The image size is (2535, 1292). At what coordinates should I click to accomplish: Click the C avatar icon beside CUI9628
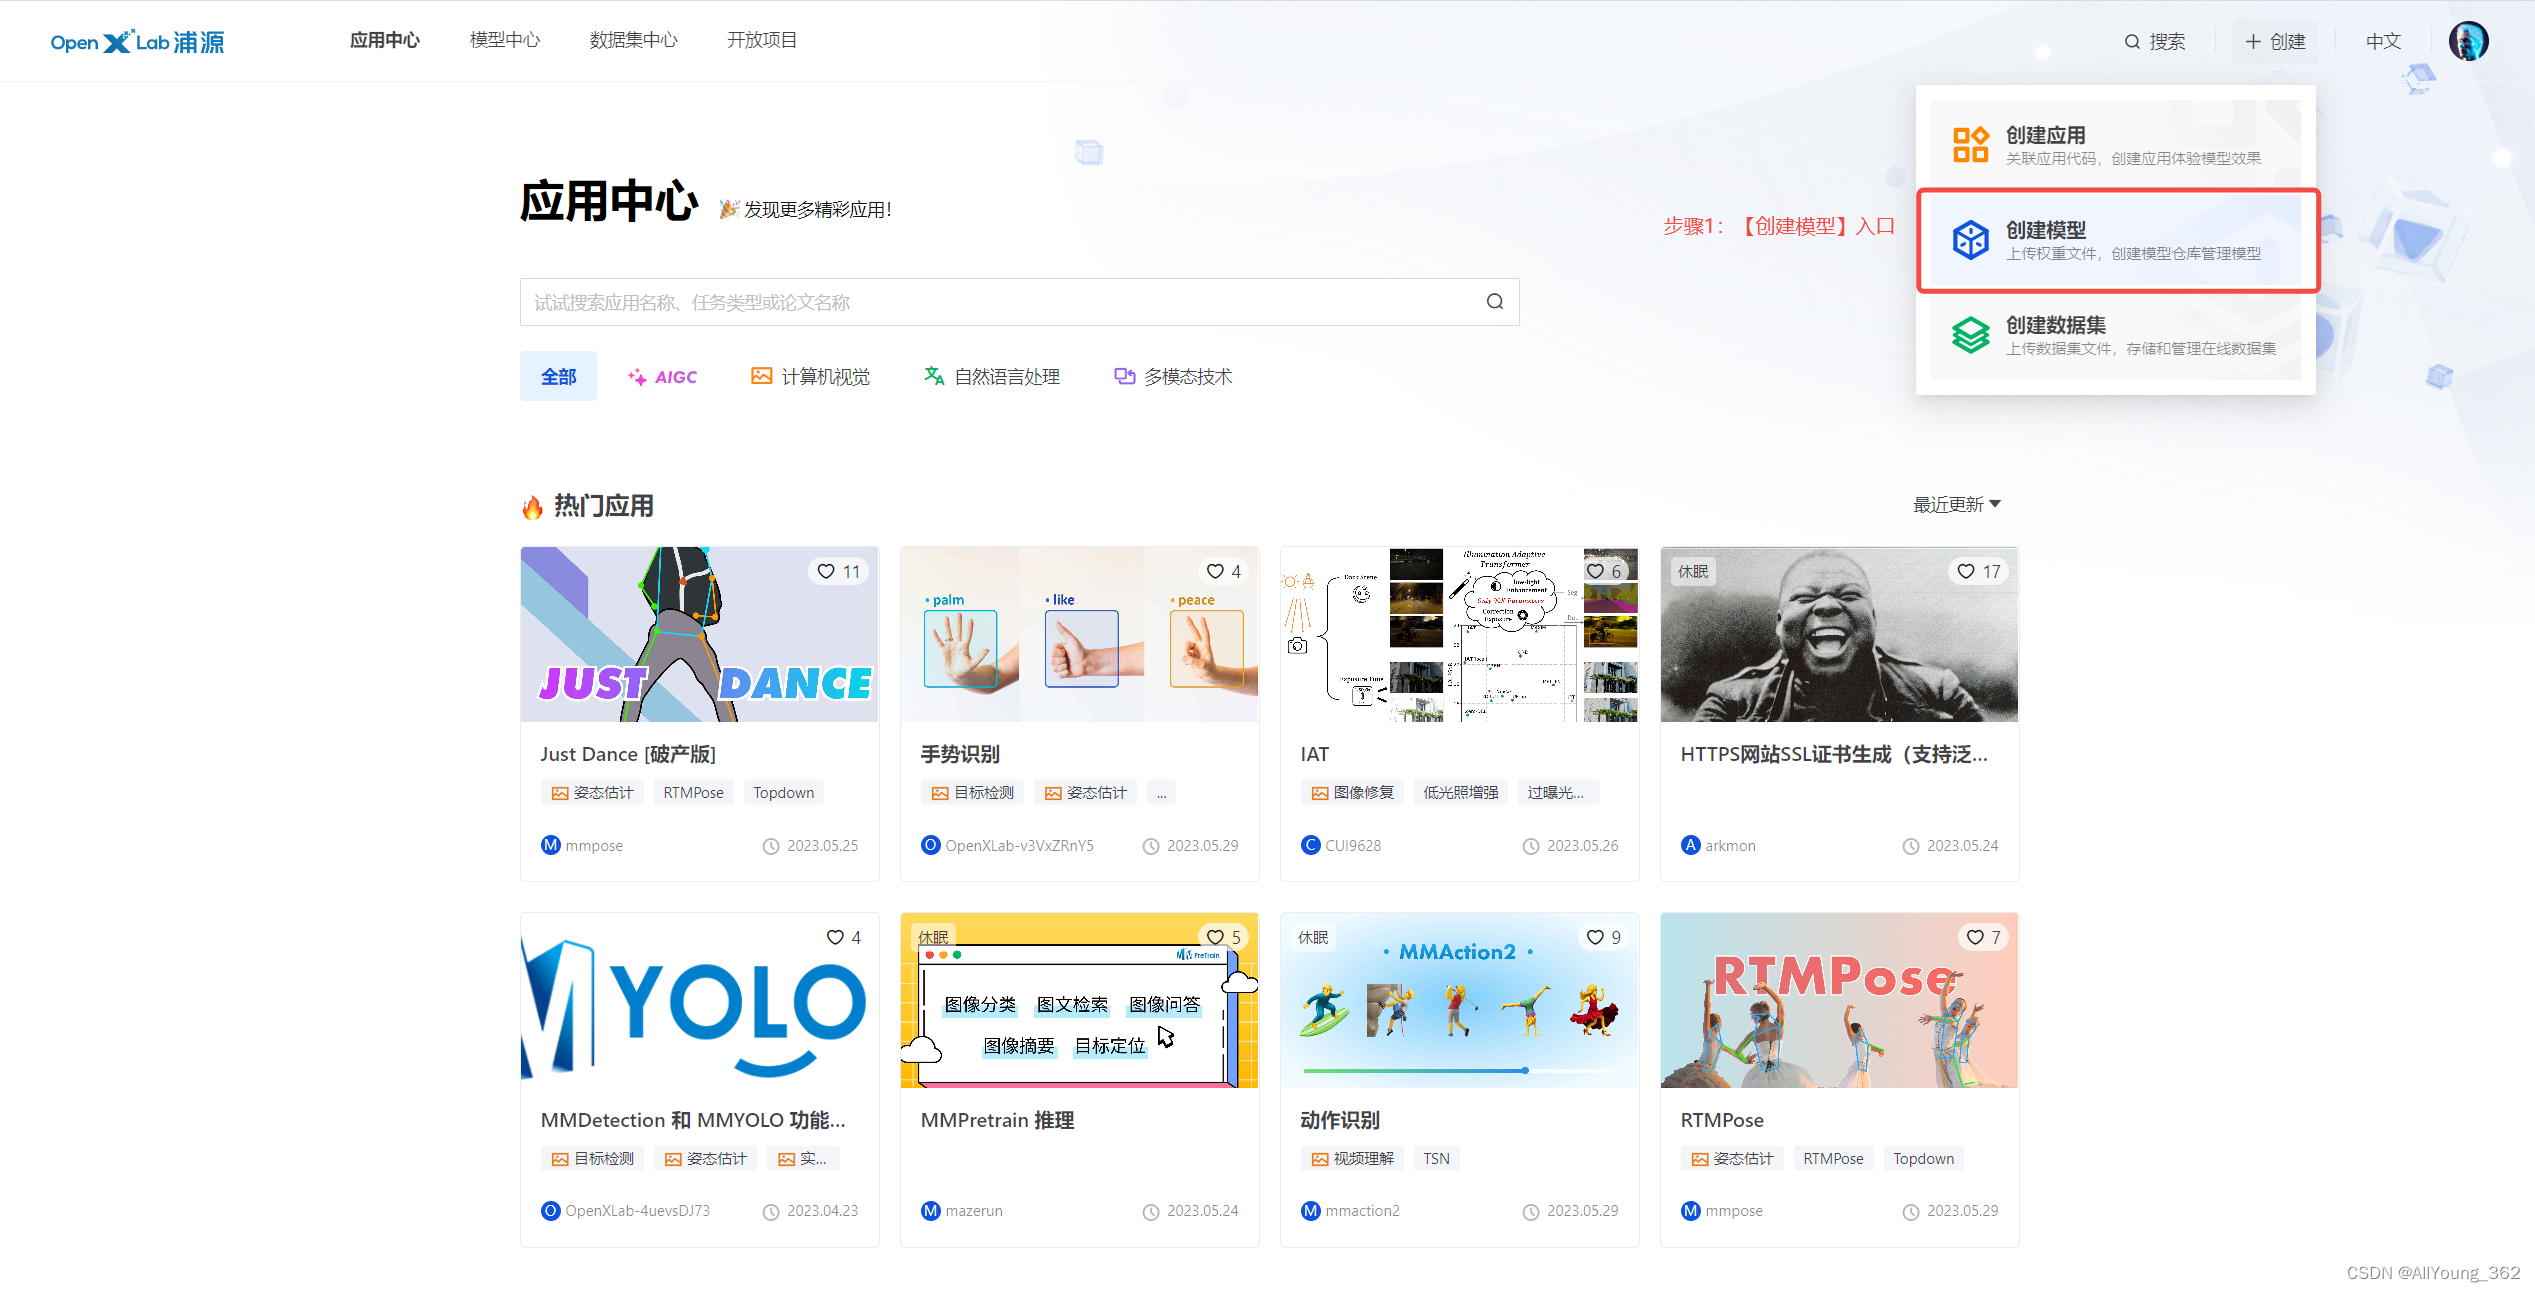(1311, 845)
